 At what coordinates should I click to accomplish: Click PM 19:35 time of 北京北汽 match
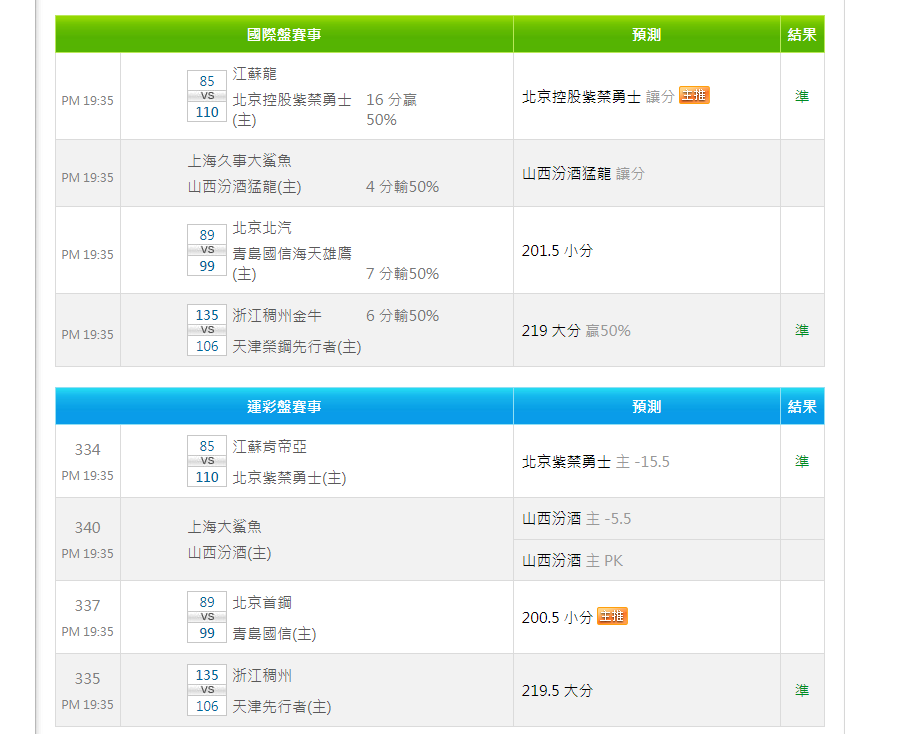tap(87, 254)
